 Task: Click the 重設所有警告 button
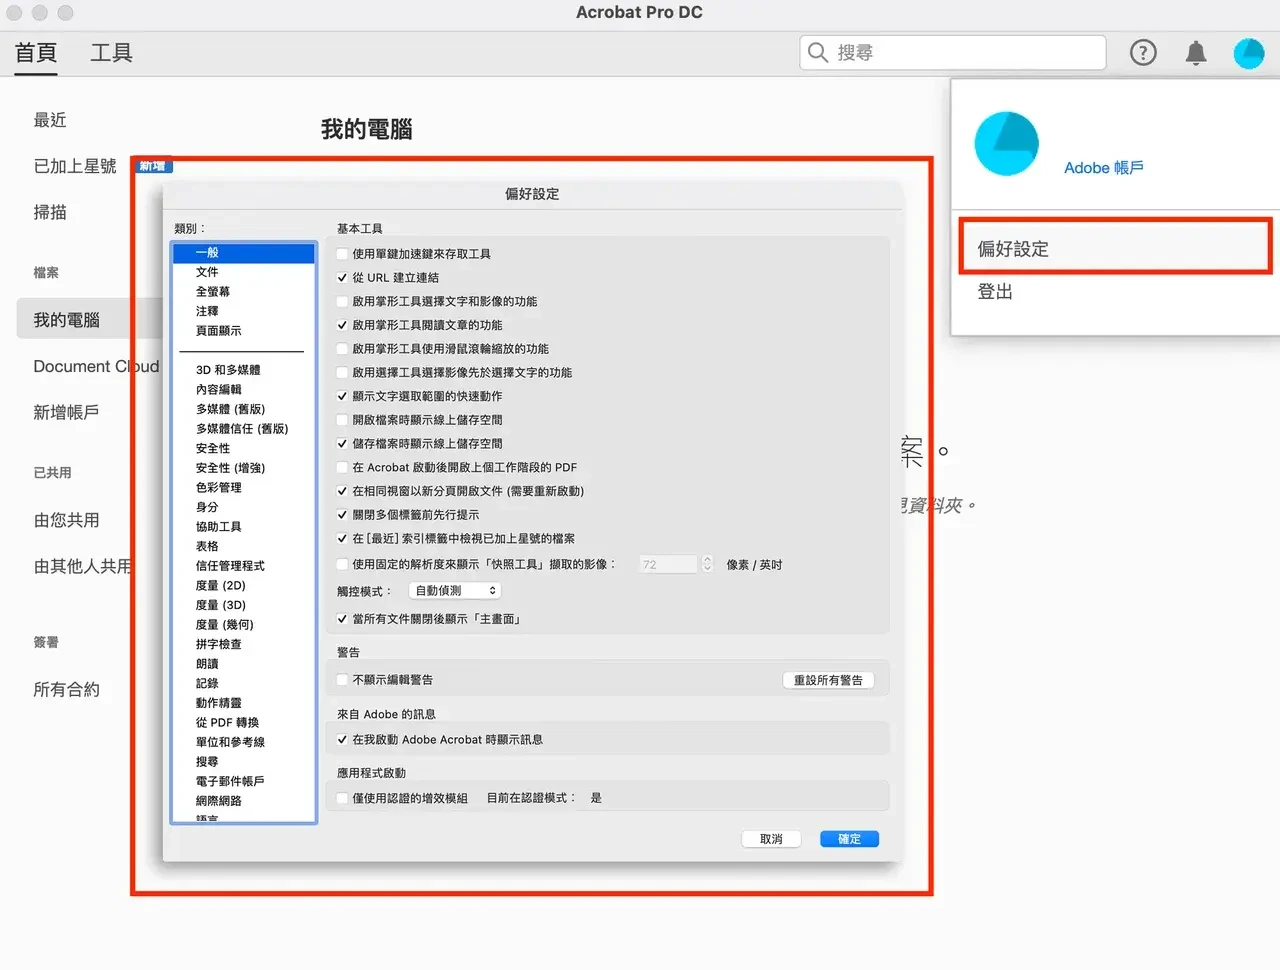coord(828,680)
